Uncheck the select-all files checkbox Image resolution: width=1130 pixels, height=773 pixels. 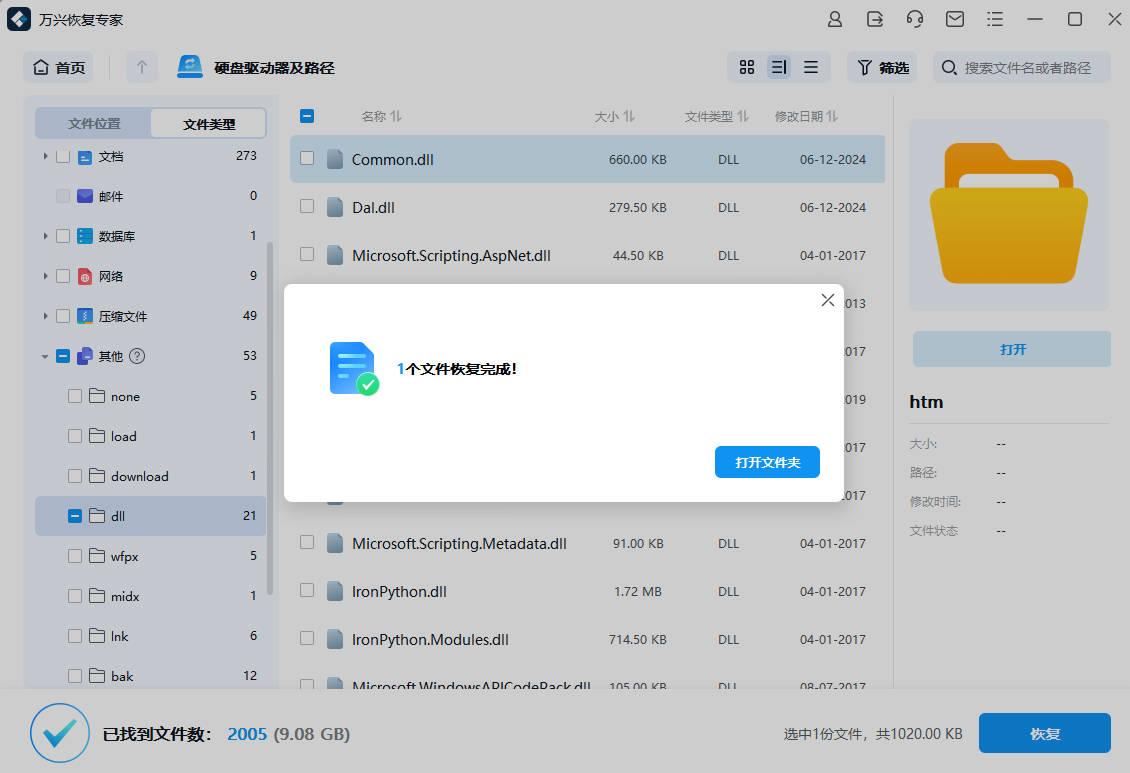(307, 115)
